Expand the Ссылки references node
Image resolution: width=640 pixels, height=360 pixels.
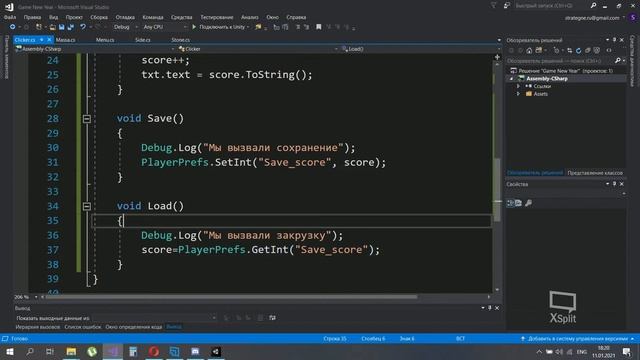click(518, 86)
